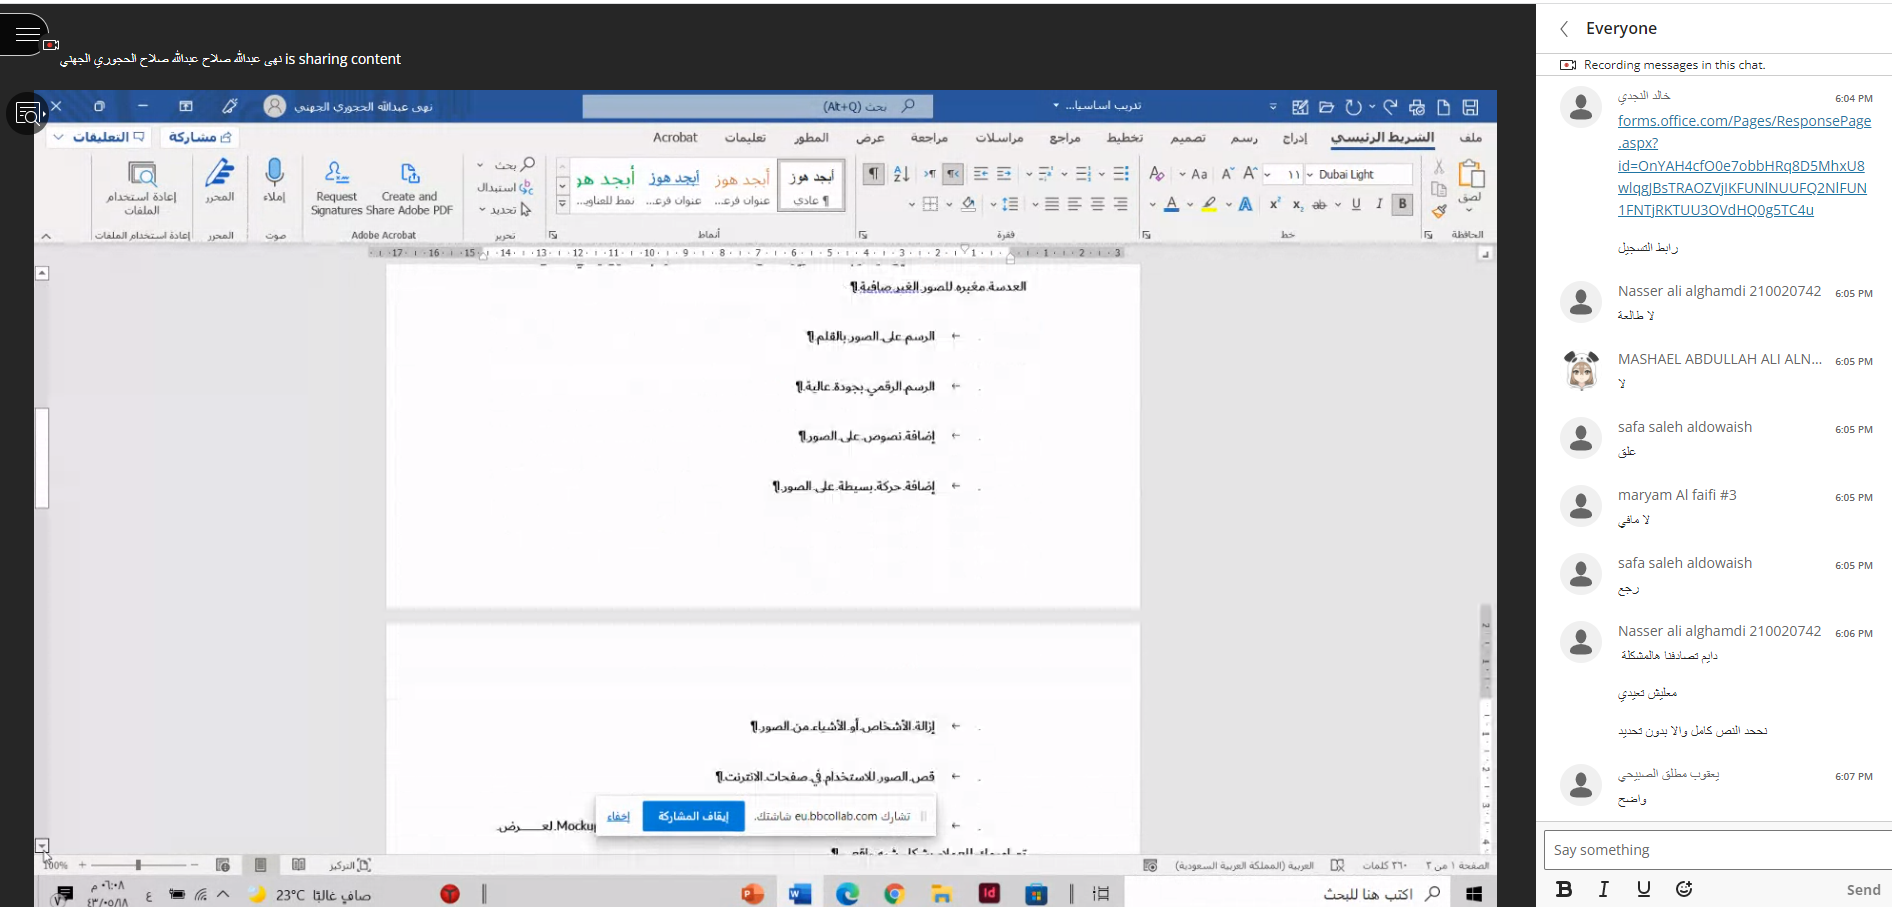Toggle Subscript formatting
This screenshot has height=907, width=1892.
tap(1297, 204)
